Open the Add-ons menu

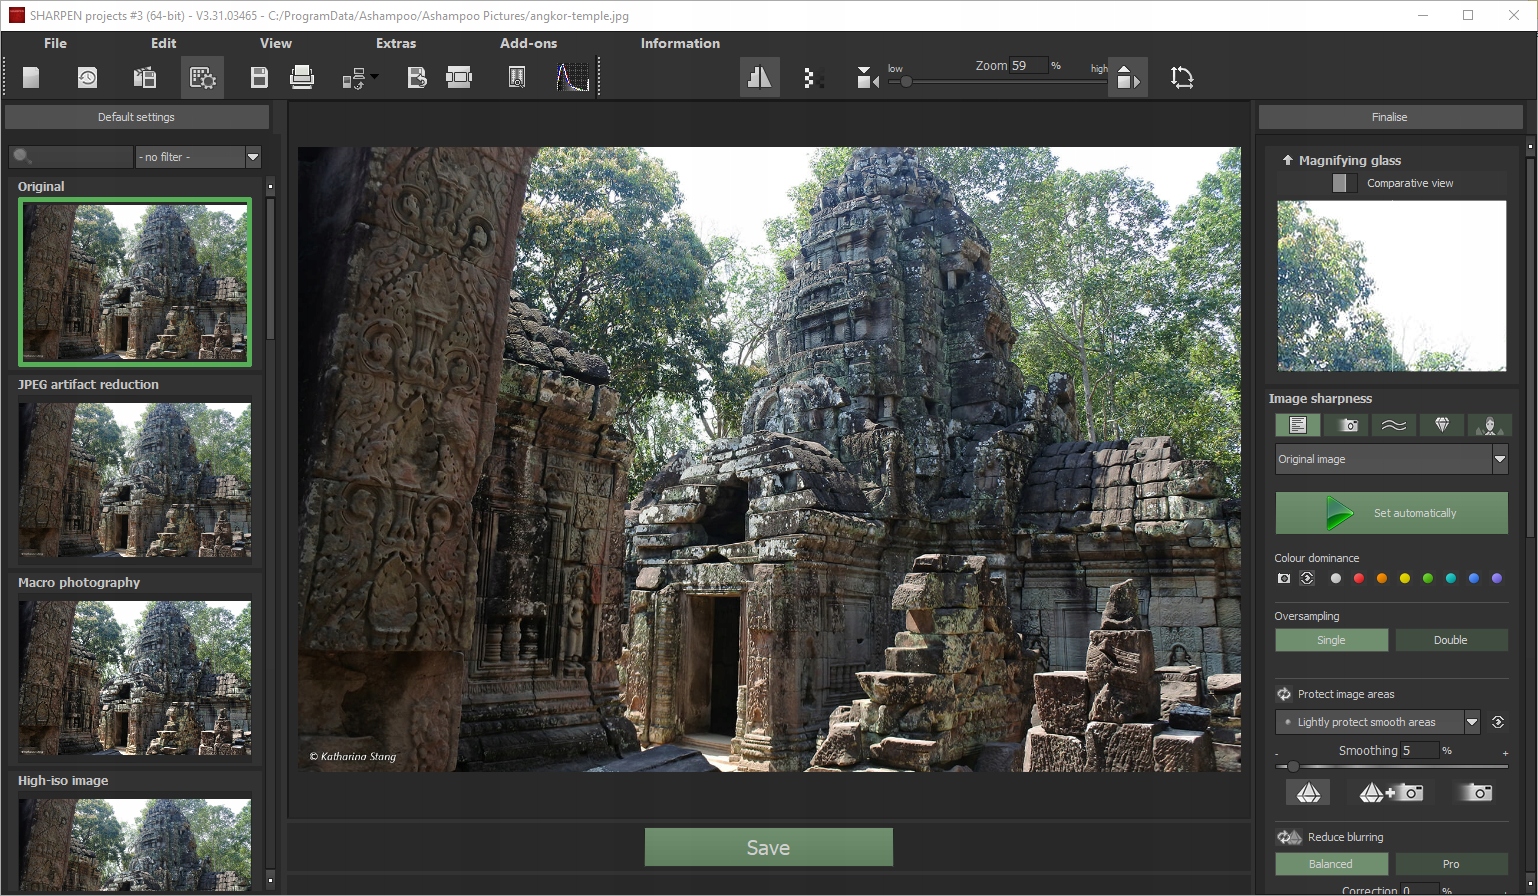point(528,43)
